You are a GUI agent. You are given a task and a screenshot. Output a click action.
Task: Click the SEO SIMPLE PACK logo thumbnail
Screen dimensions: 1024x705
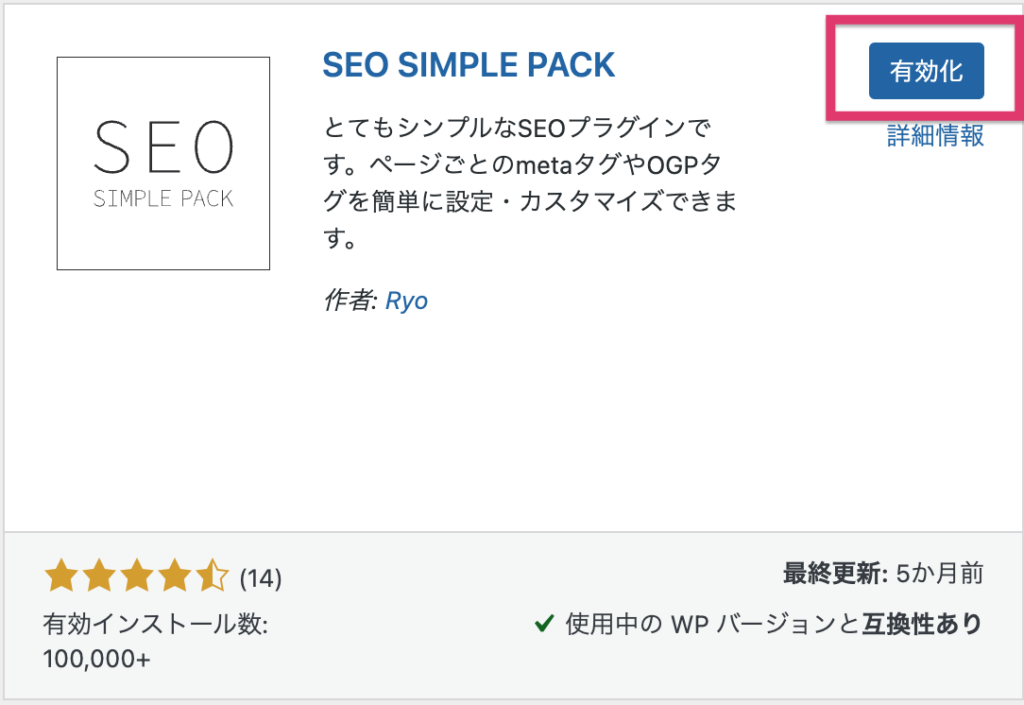coord(163,163)
